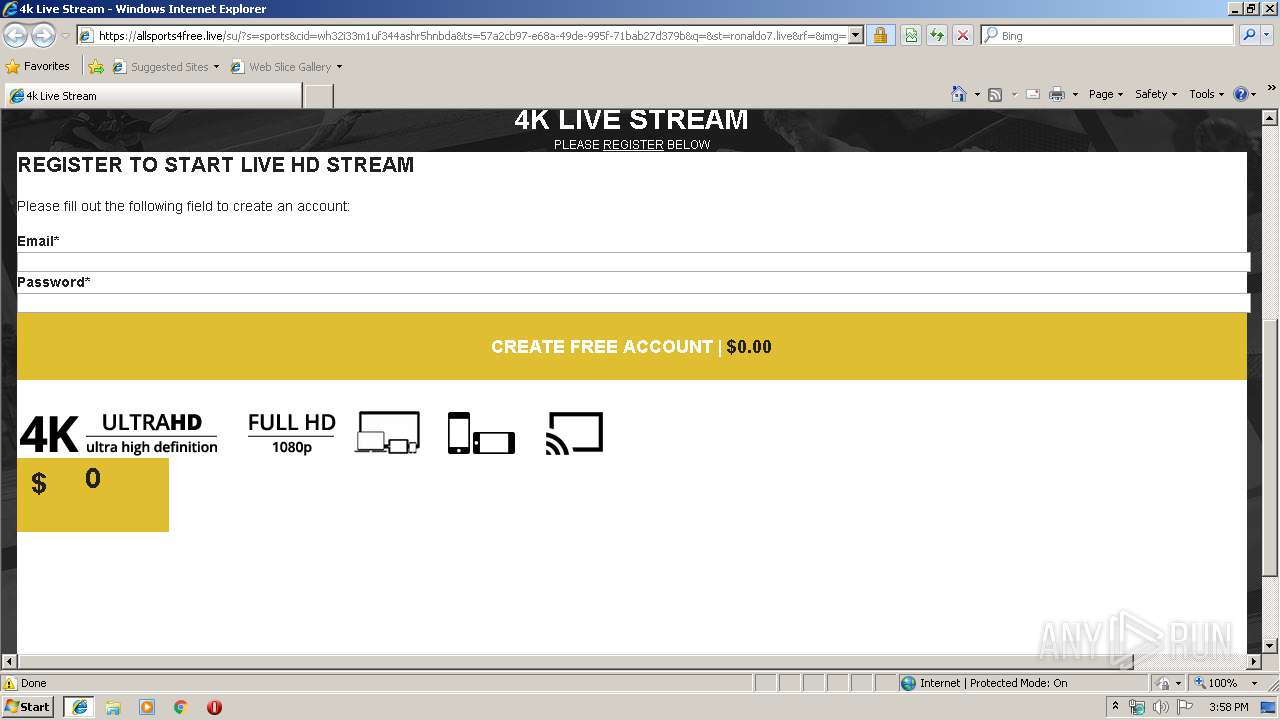Click the command bar overflow chevron
The image size is (1280, 720).
[1272, 90]
